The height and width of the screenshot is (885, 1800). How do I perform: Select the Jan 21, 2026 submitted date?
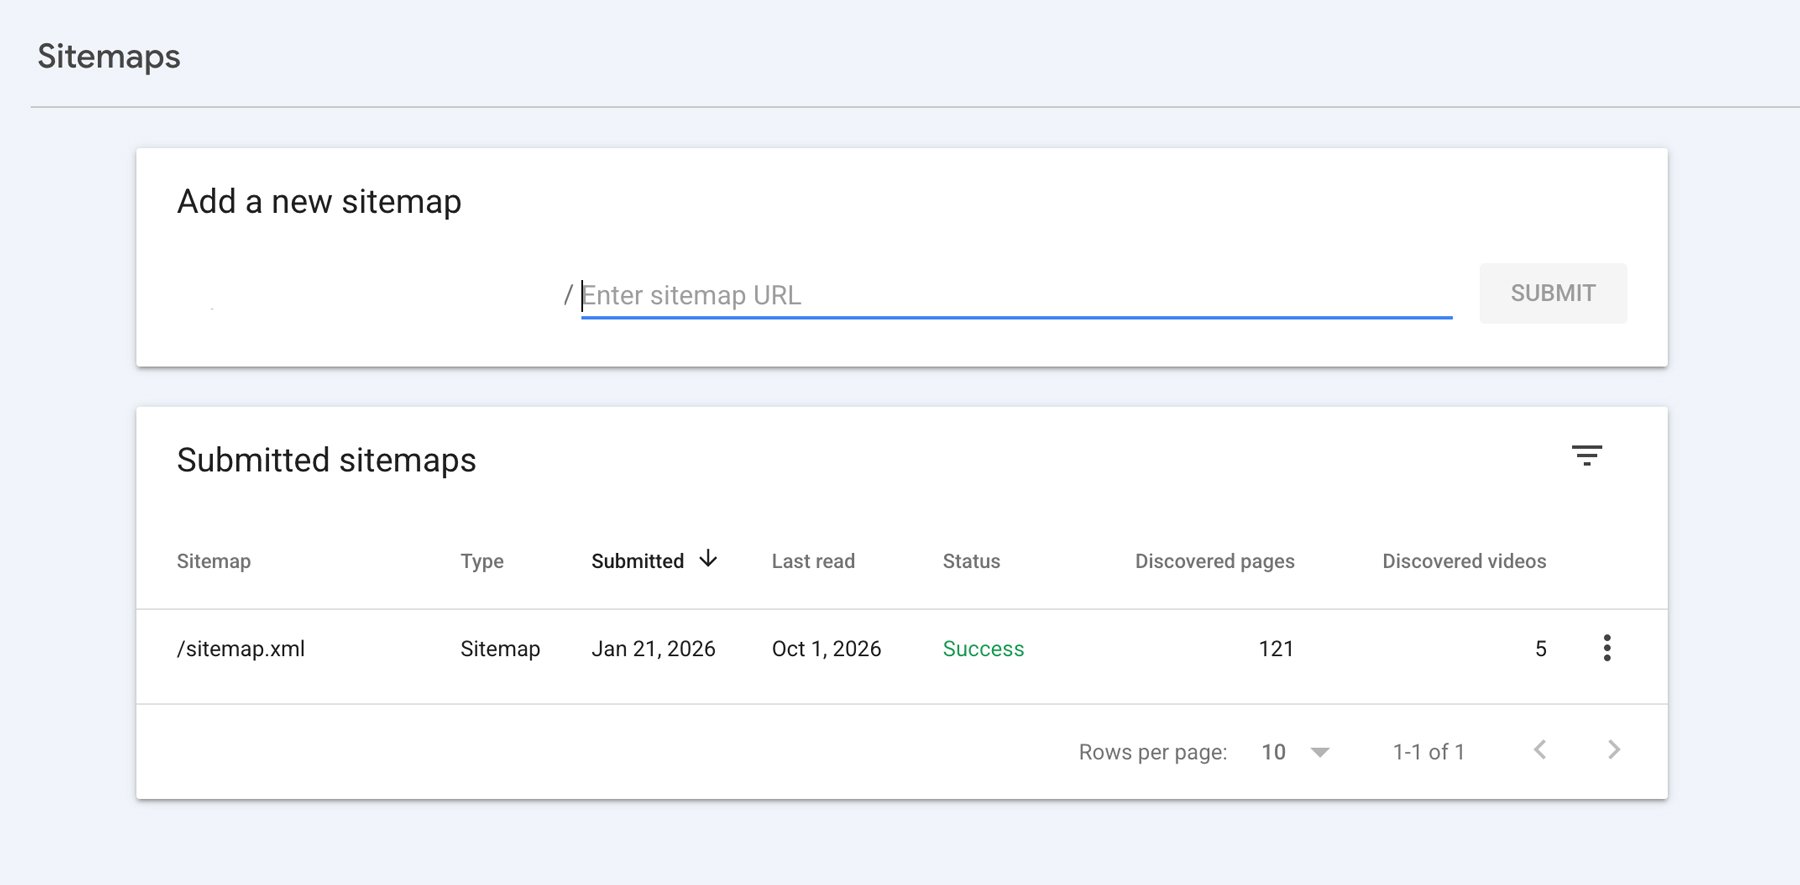pos(653,649)
